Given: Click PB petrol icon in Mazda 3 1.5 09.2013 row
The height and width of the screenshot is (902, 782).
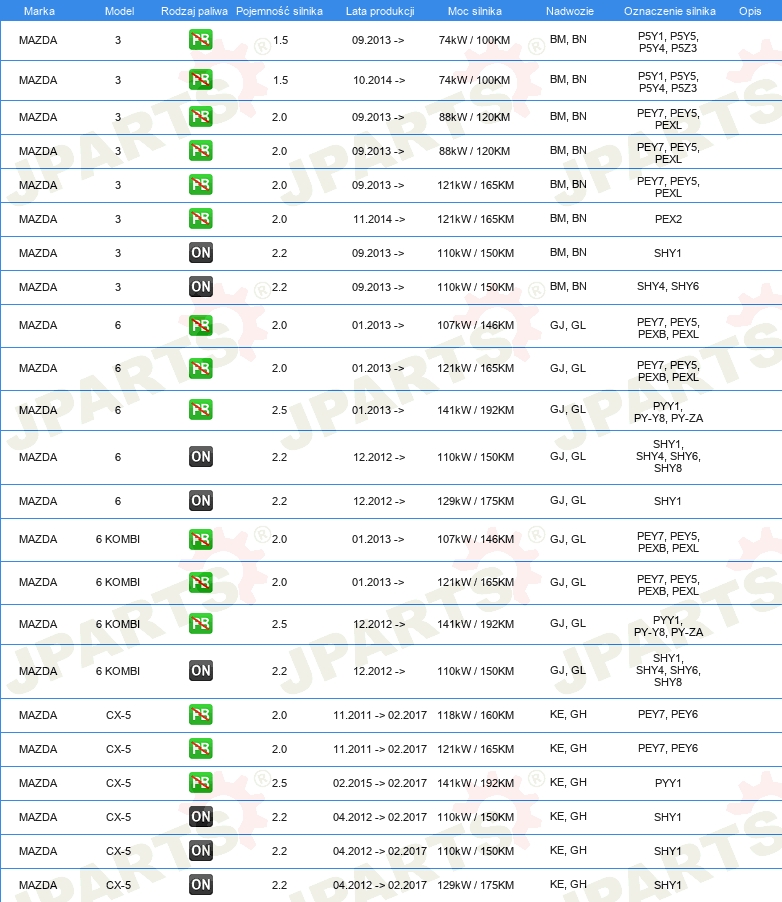Looking at the screenshot, I should [201, 40].
